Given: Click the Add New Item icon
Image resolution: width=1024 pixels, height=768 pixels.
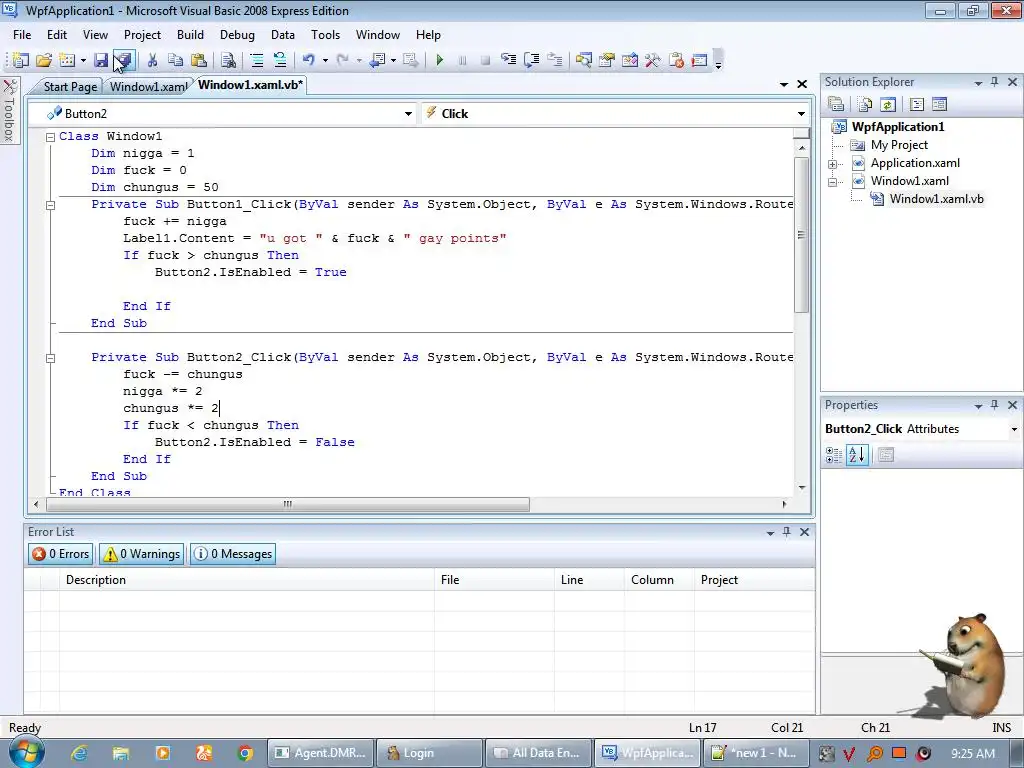Looking at the screenshot, I should [x=67, y=60].
